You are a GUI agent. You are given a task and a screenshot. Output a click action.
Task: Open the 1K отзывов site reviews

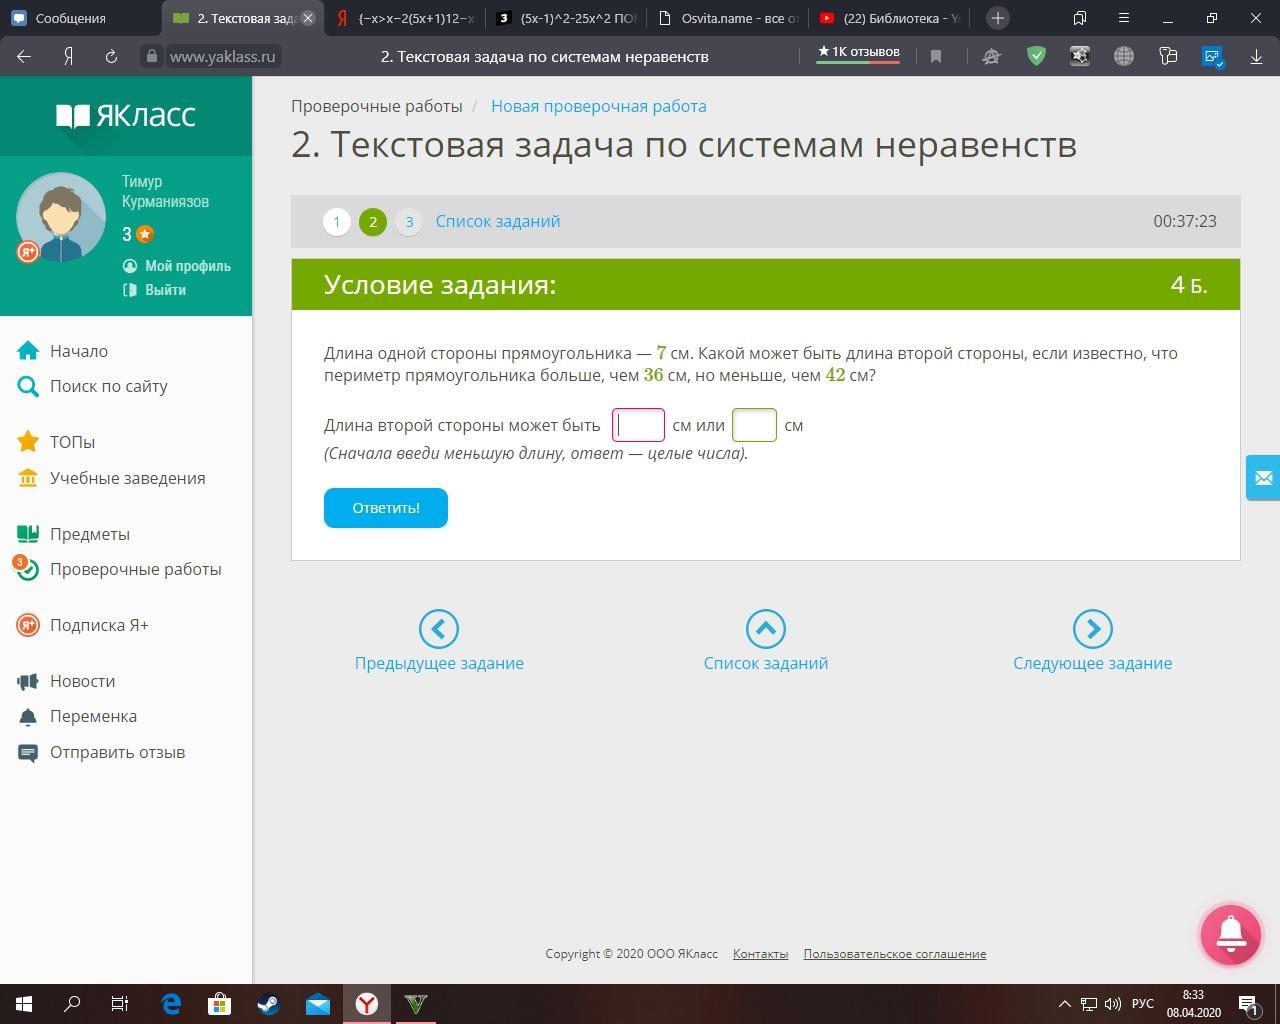(858, 53)
